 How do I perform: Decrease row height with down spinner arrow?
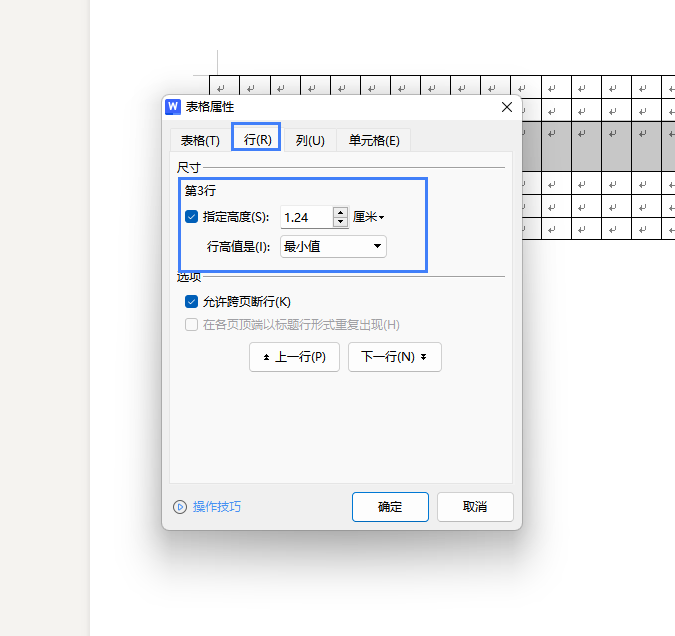341,222
